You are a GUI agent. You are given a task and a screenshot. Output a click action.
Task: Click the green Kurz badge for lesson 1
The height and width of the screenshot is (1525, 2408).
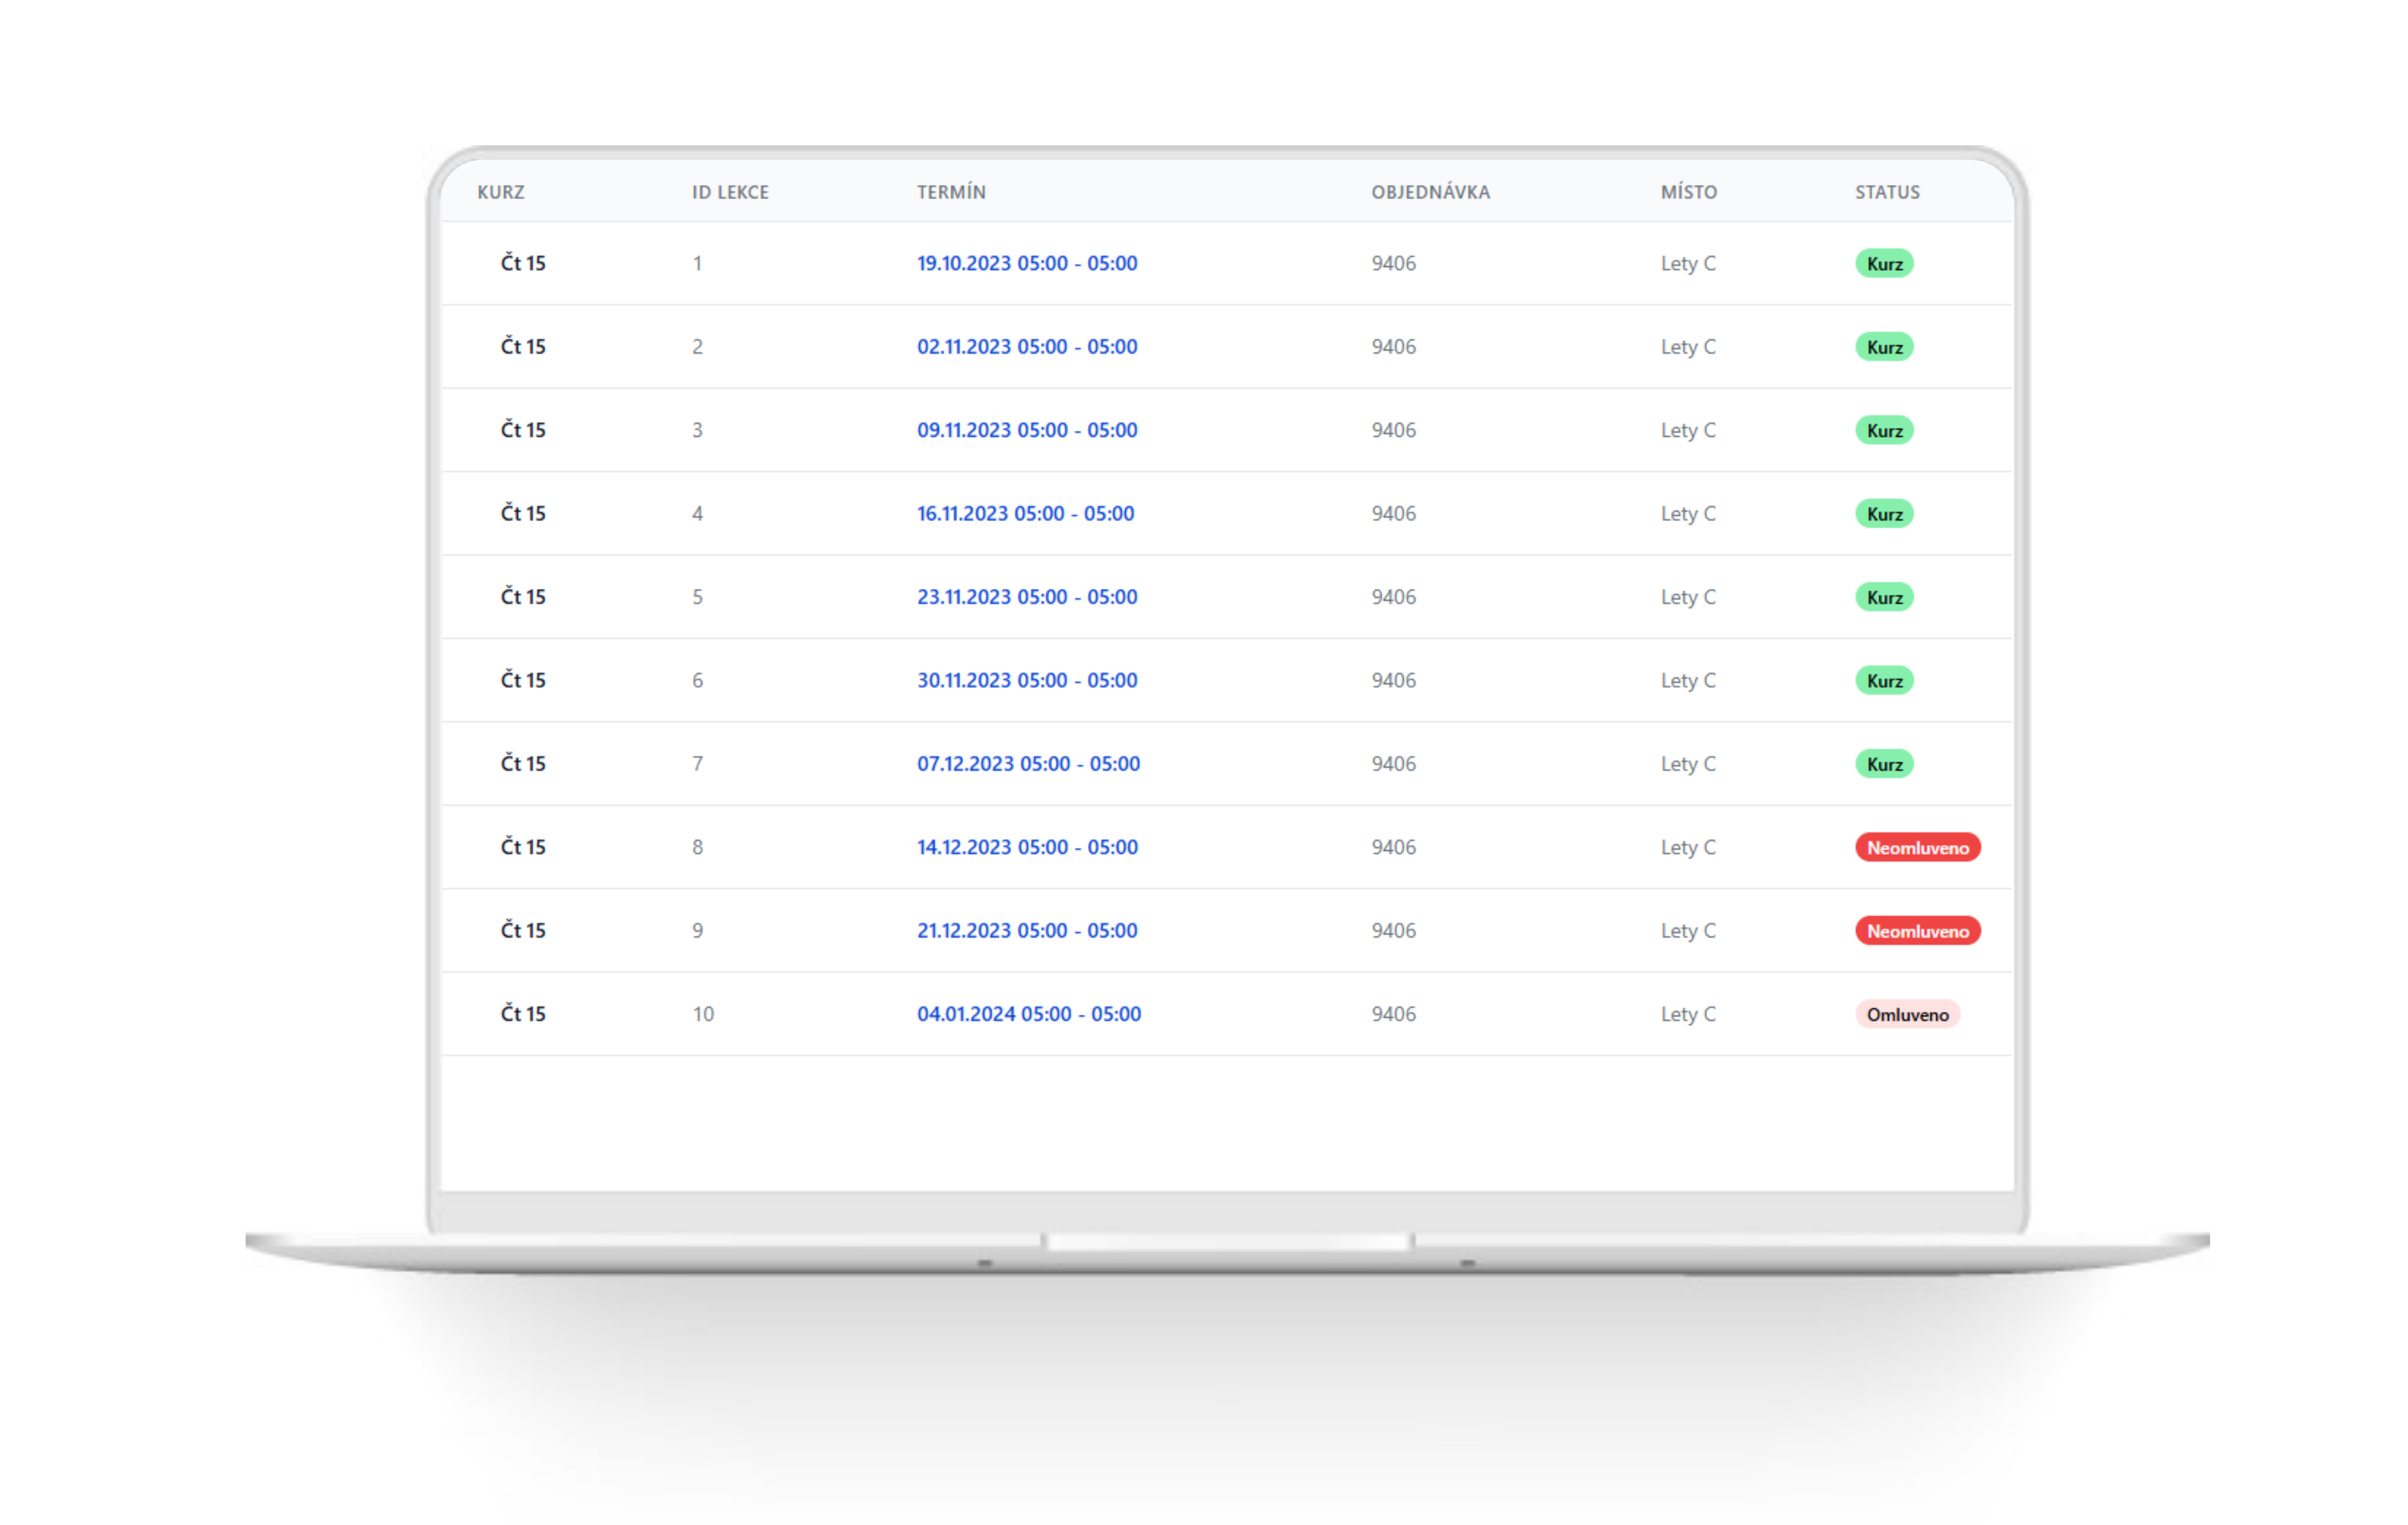pos(1883,264)
